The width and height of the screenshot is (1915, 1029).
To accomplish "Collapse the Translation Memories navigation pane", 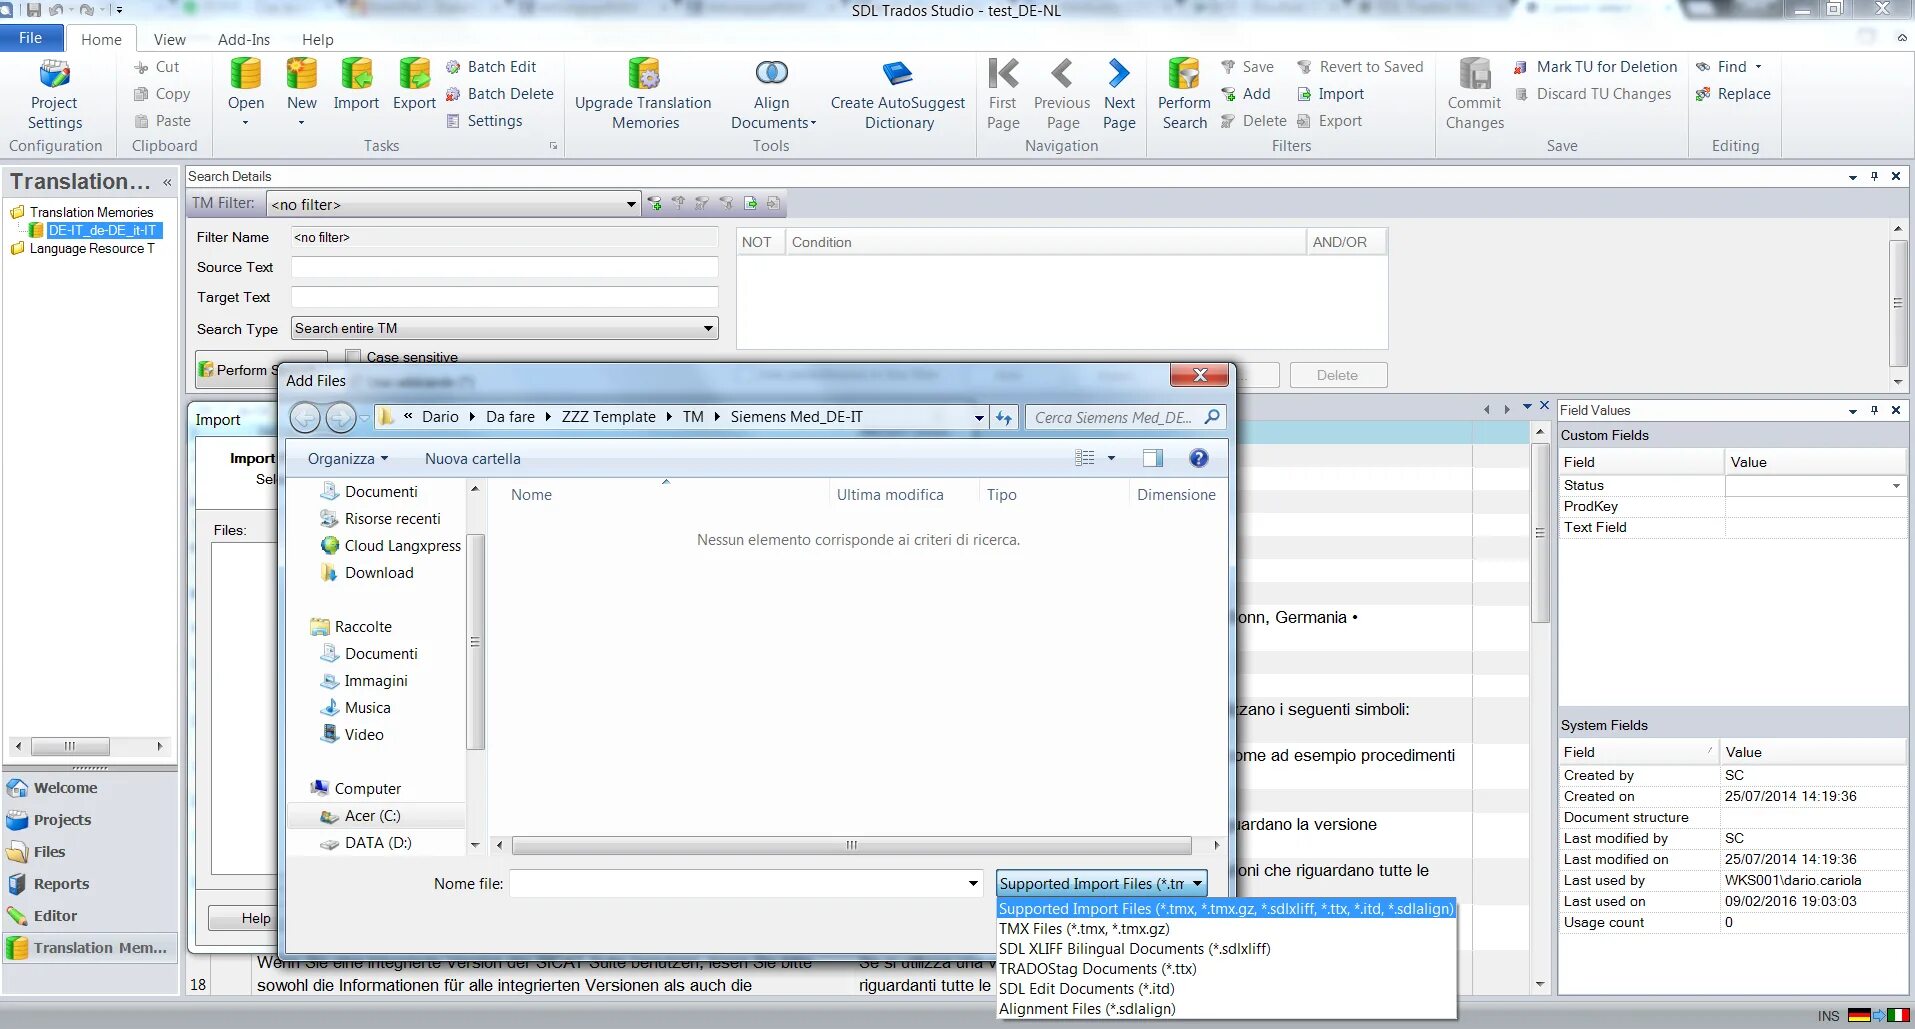I will [167, 182].
